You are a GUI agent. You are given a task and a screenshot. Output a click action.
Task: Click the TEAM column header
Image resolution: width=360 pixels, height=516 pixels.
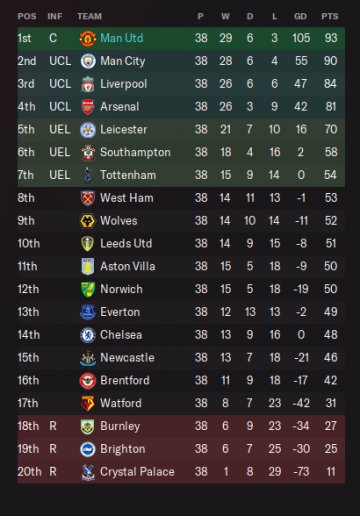tap(90, 16)
